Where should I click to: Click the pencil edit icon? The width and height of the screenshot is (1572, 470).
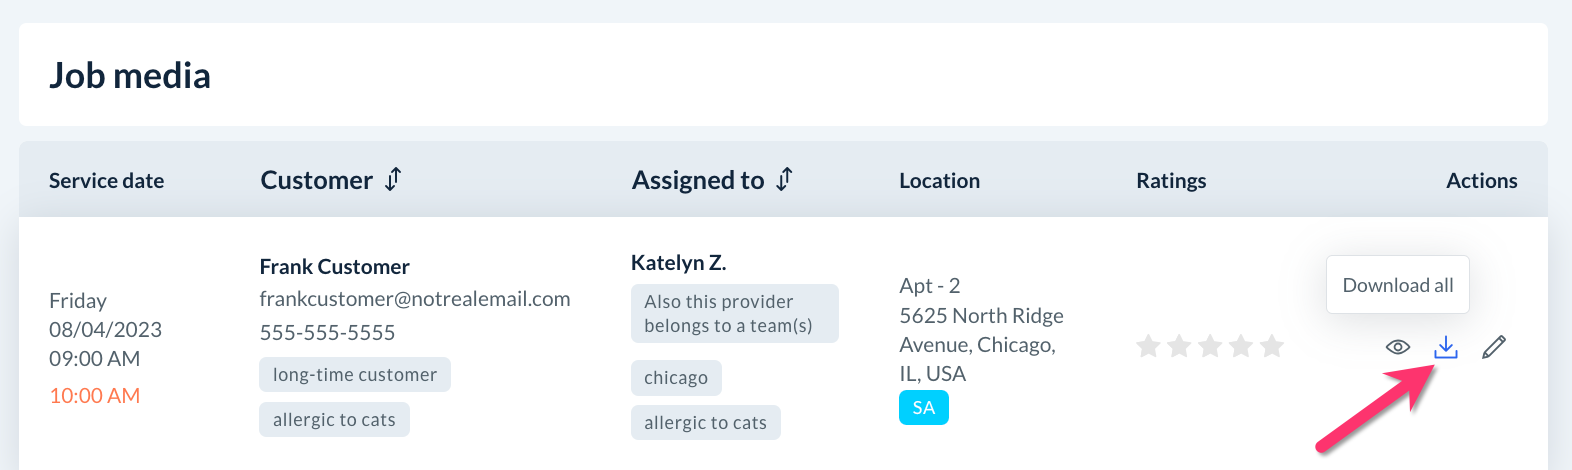[x=1494, y=347]
